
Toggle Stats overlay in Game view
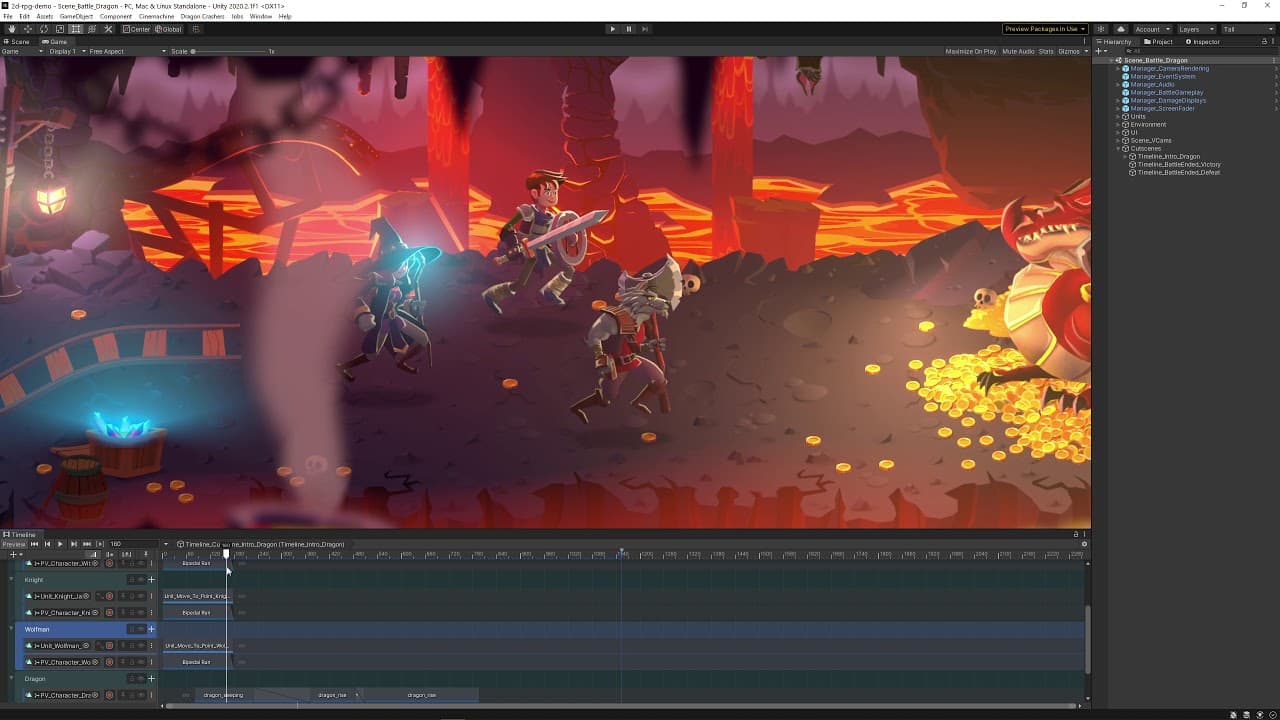pyautogui.click(x=1046, y=51)
